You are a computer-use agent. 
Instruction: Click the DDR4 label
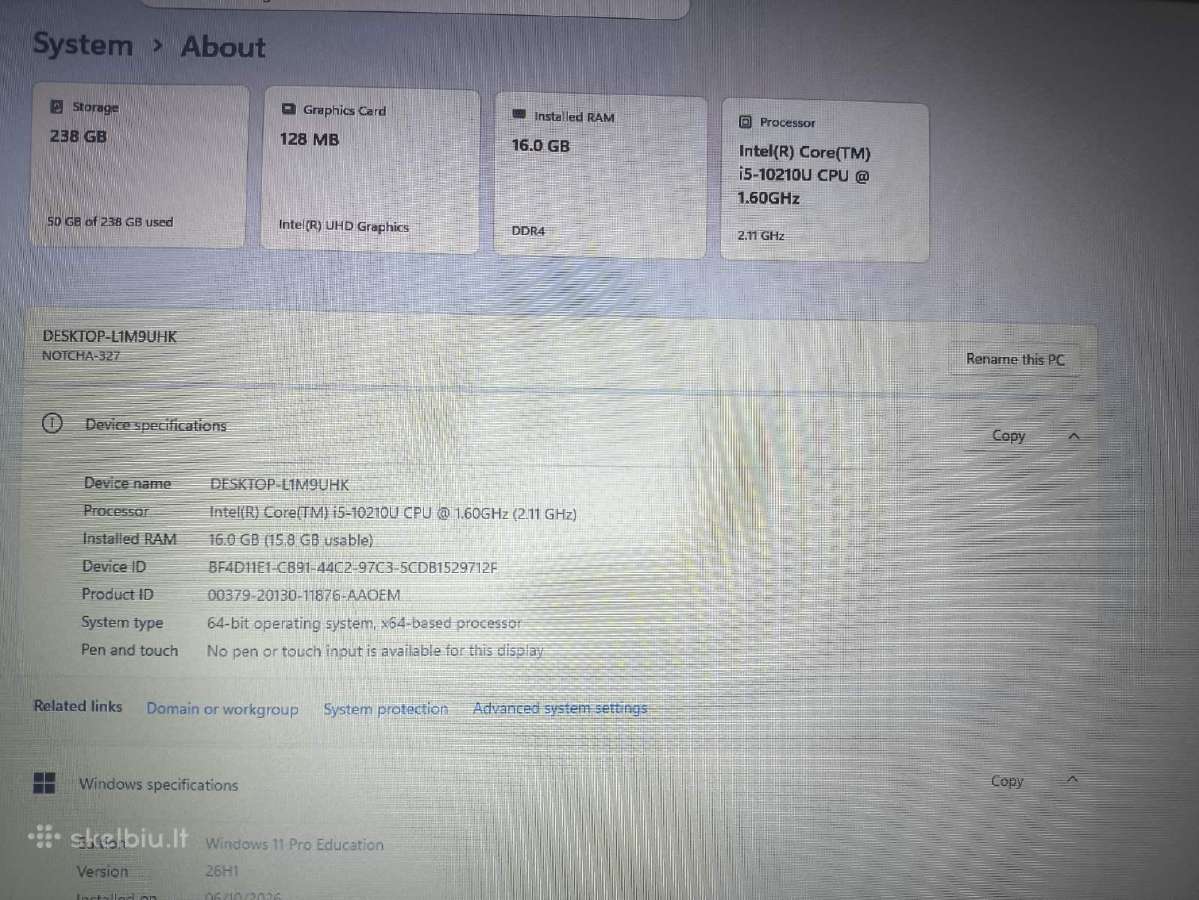528,231
